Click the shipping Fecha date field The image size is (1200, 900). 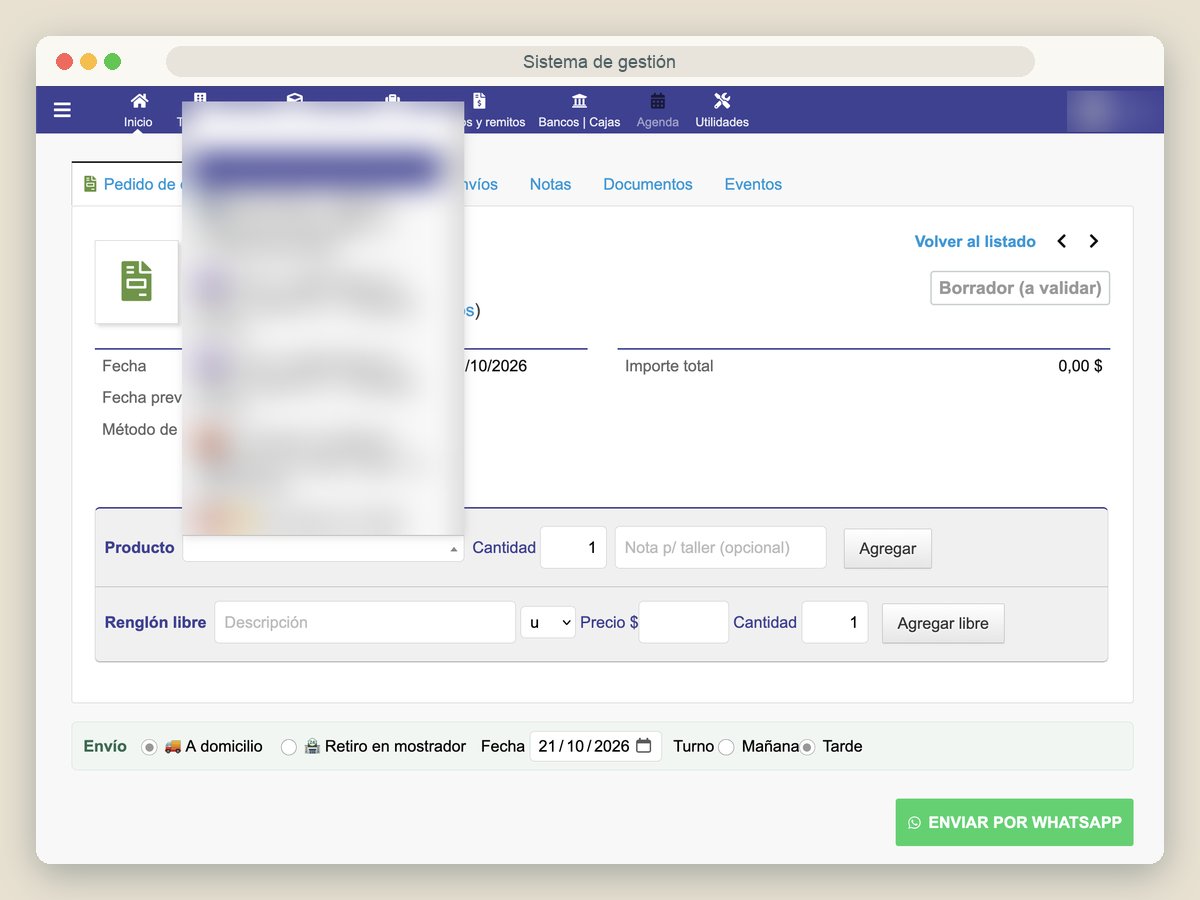coord(595,746)
